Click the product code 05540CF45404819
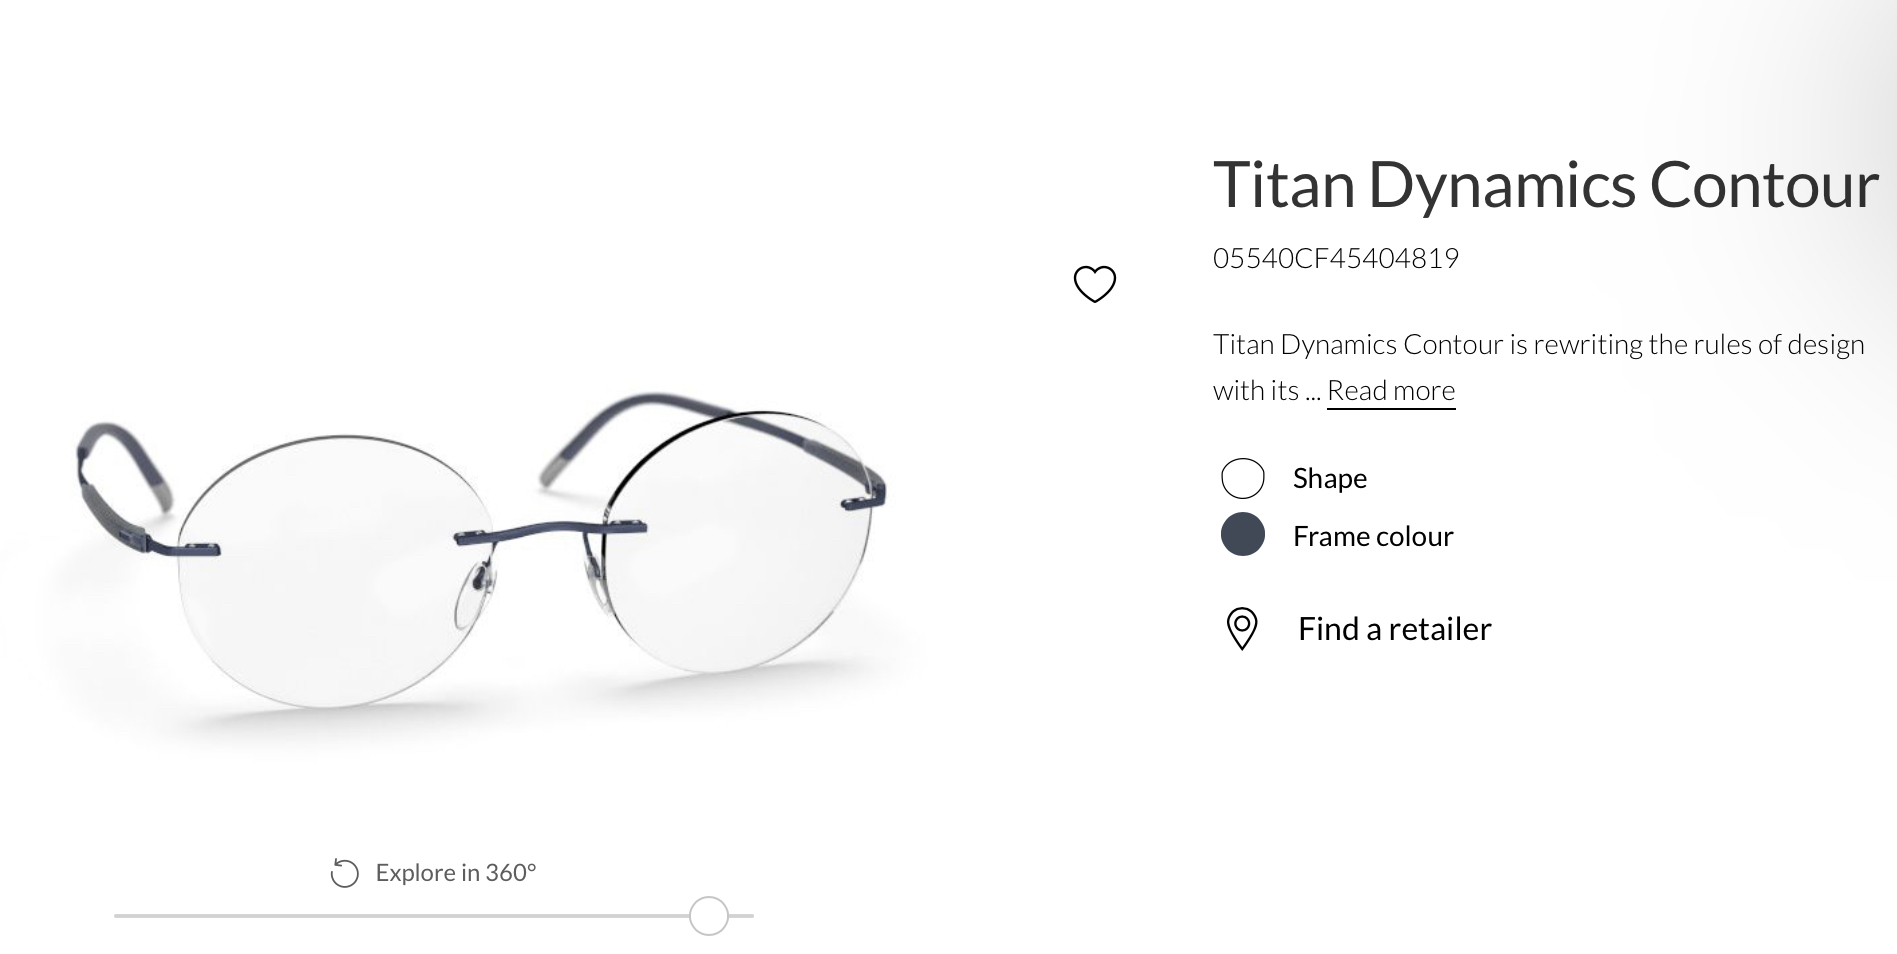This screenshot has width=1897, height=954. 1335,258
